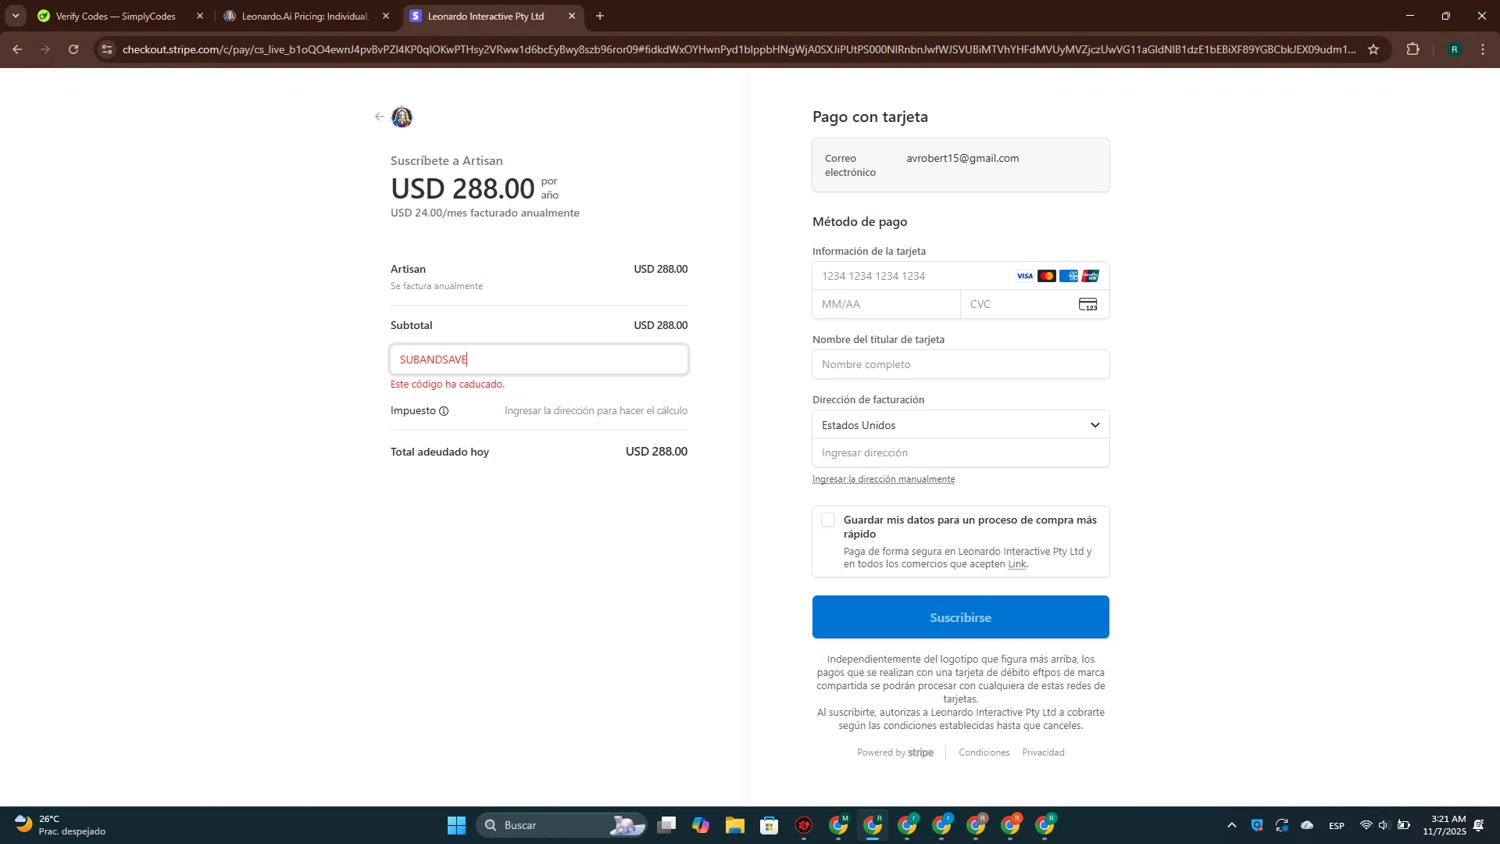The image size is (1500, 844).
Task: Open the Link hyperlink in save-data text
Action: pyautogui.click(x=1017, y=564)
